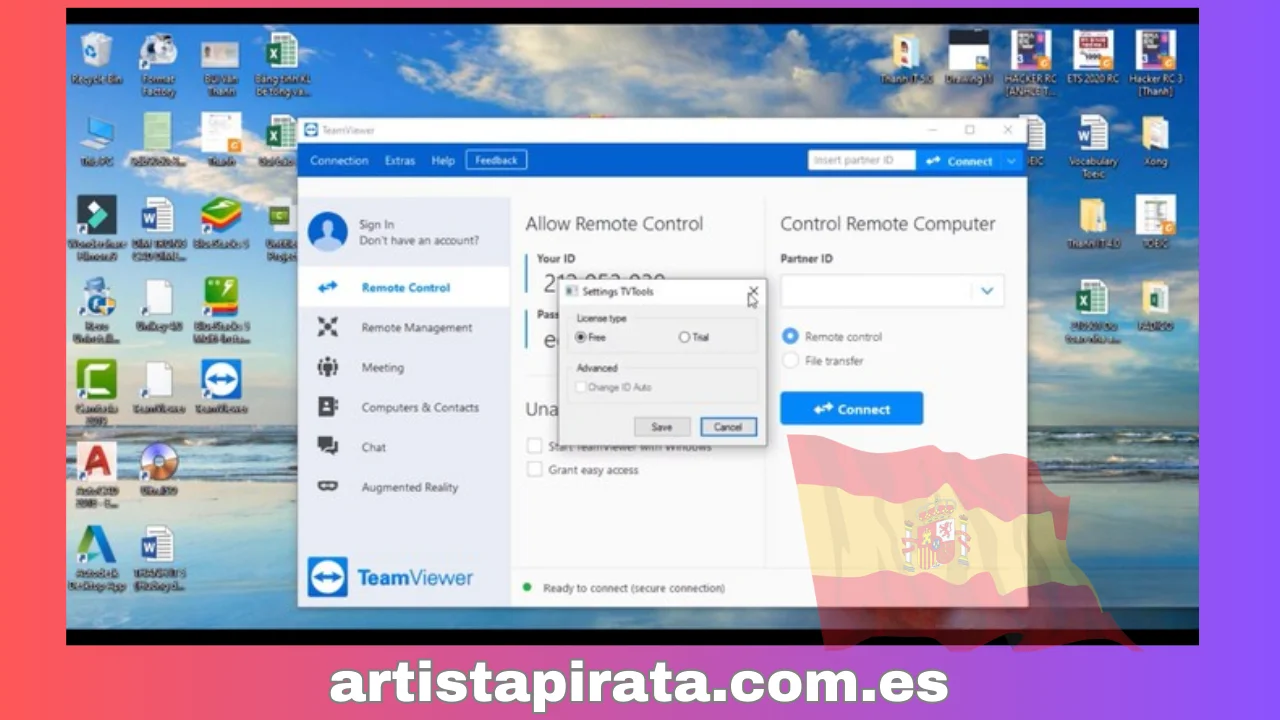Check the Grant easy access box
This screenshot has width=1280, height=720.
point(535,470)
